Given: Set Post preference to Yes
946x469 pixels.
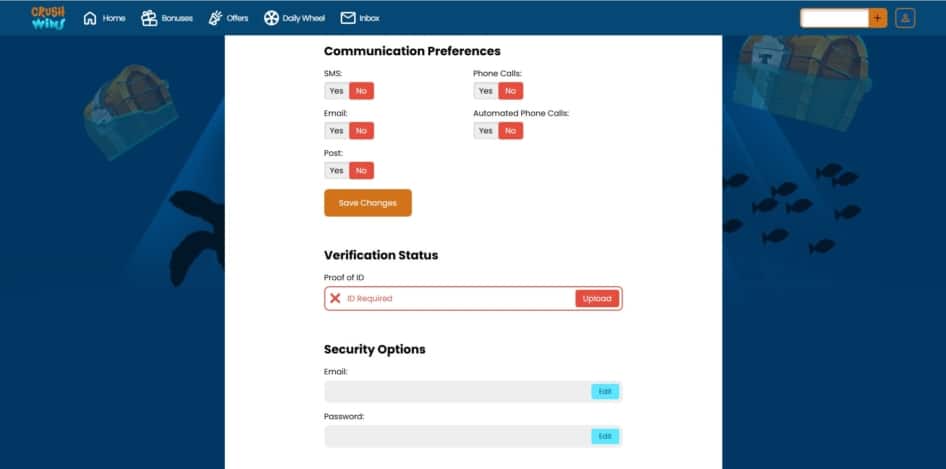Looking at the screenshot, I should point(337,171).
